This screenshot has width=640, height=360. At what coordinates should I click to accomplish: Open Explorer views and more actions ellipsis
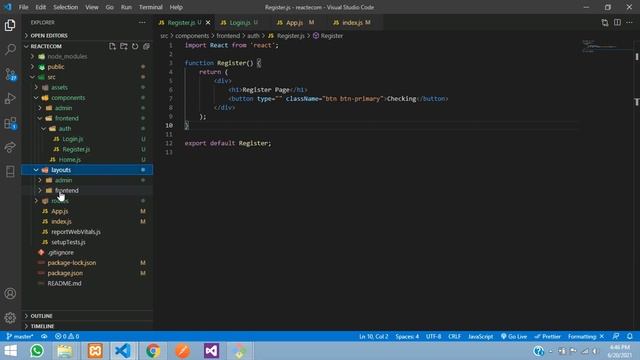click(x=142, y=22)
